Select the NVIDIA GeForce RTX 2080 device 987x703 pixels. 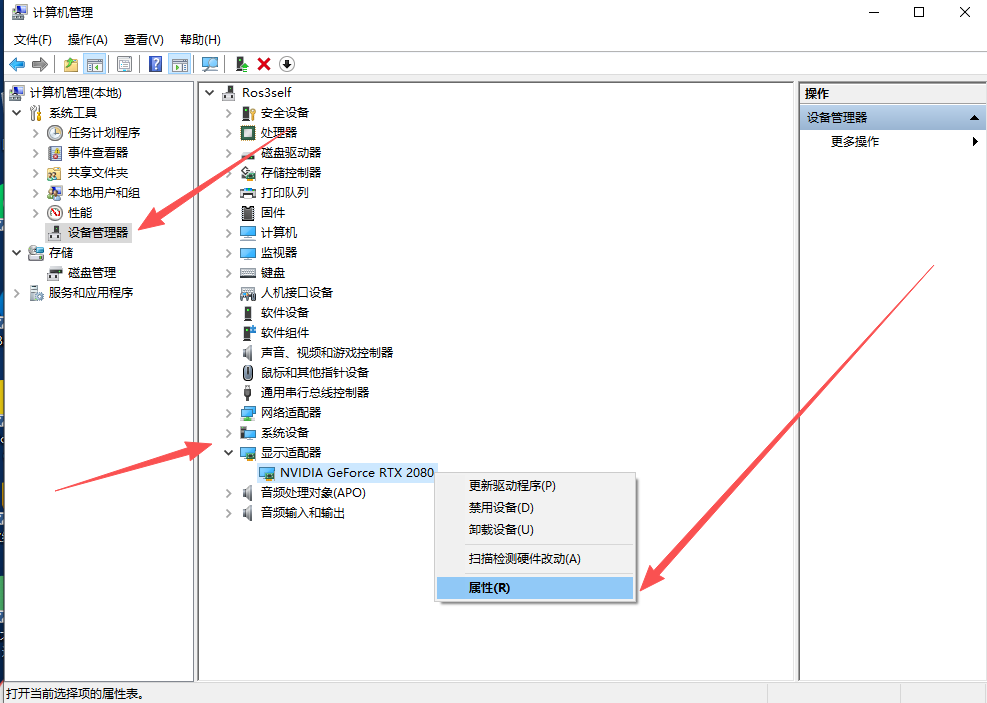[356, 472]
